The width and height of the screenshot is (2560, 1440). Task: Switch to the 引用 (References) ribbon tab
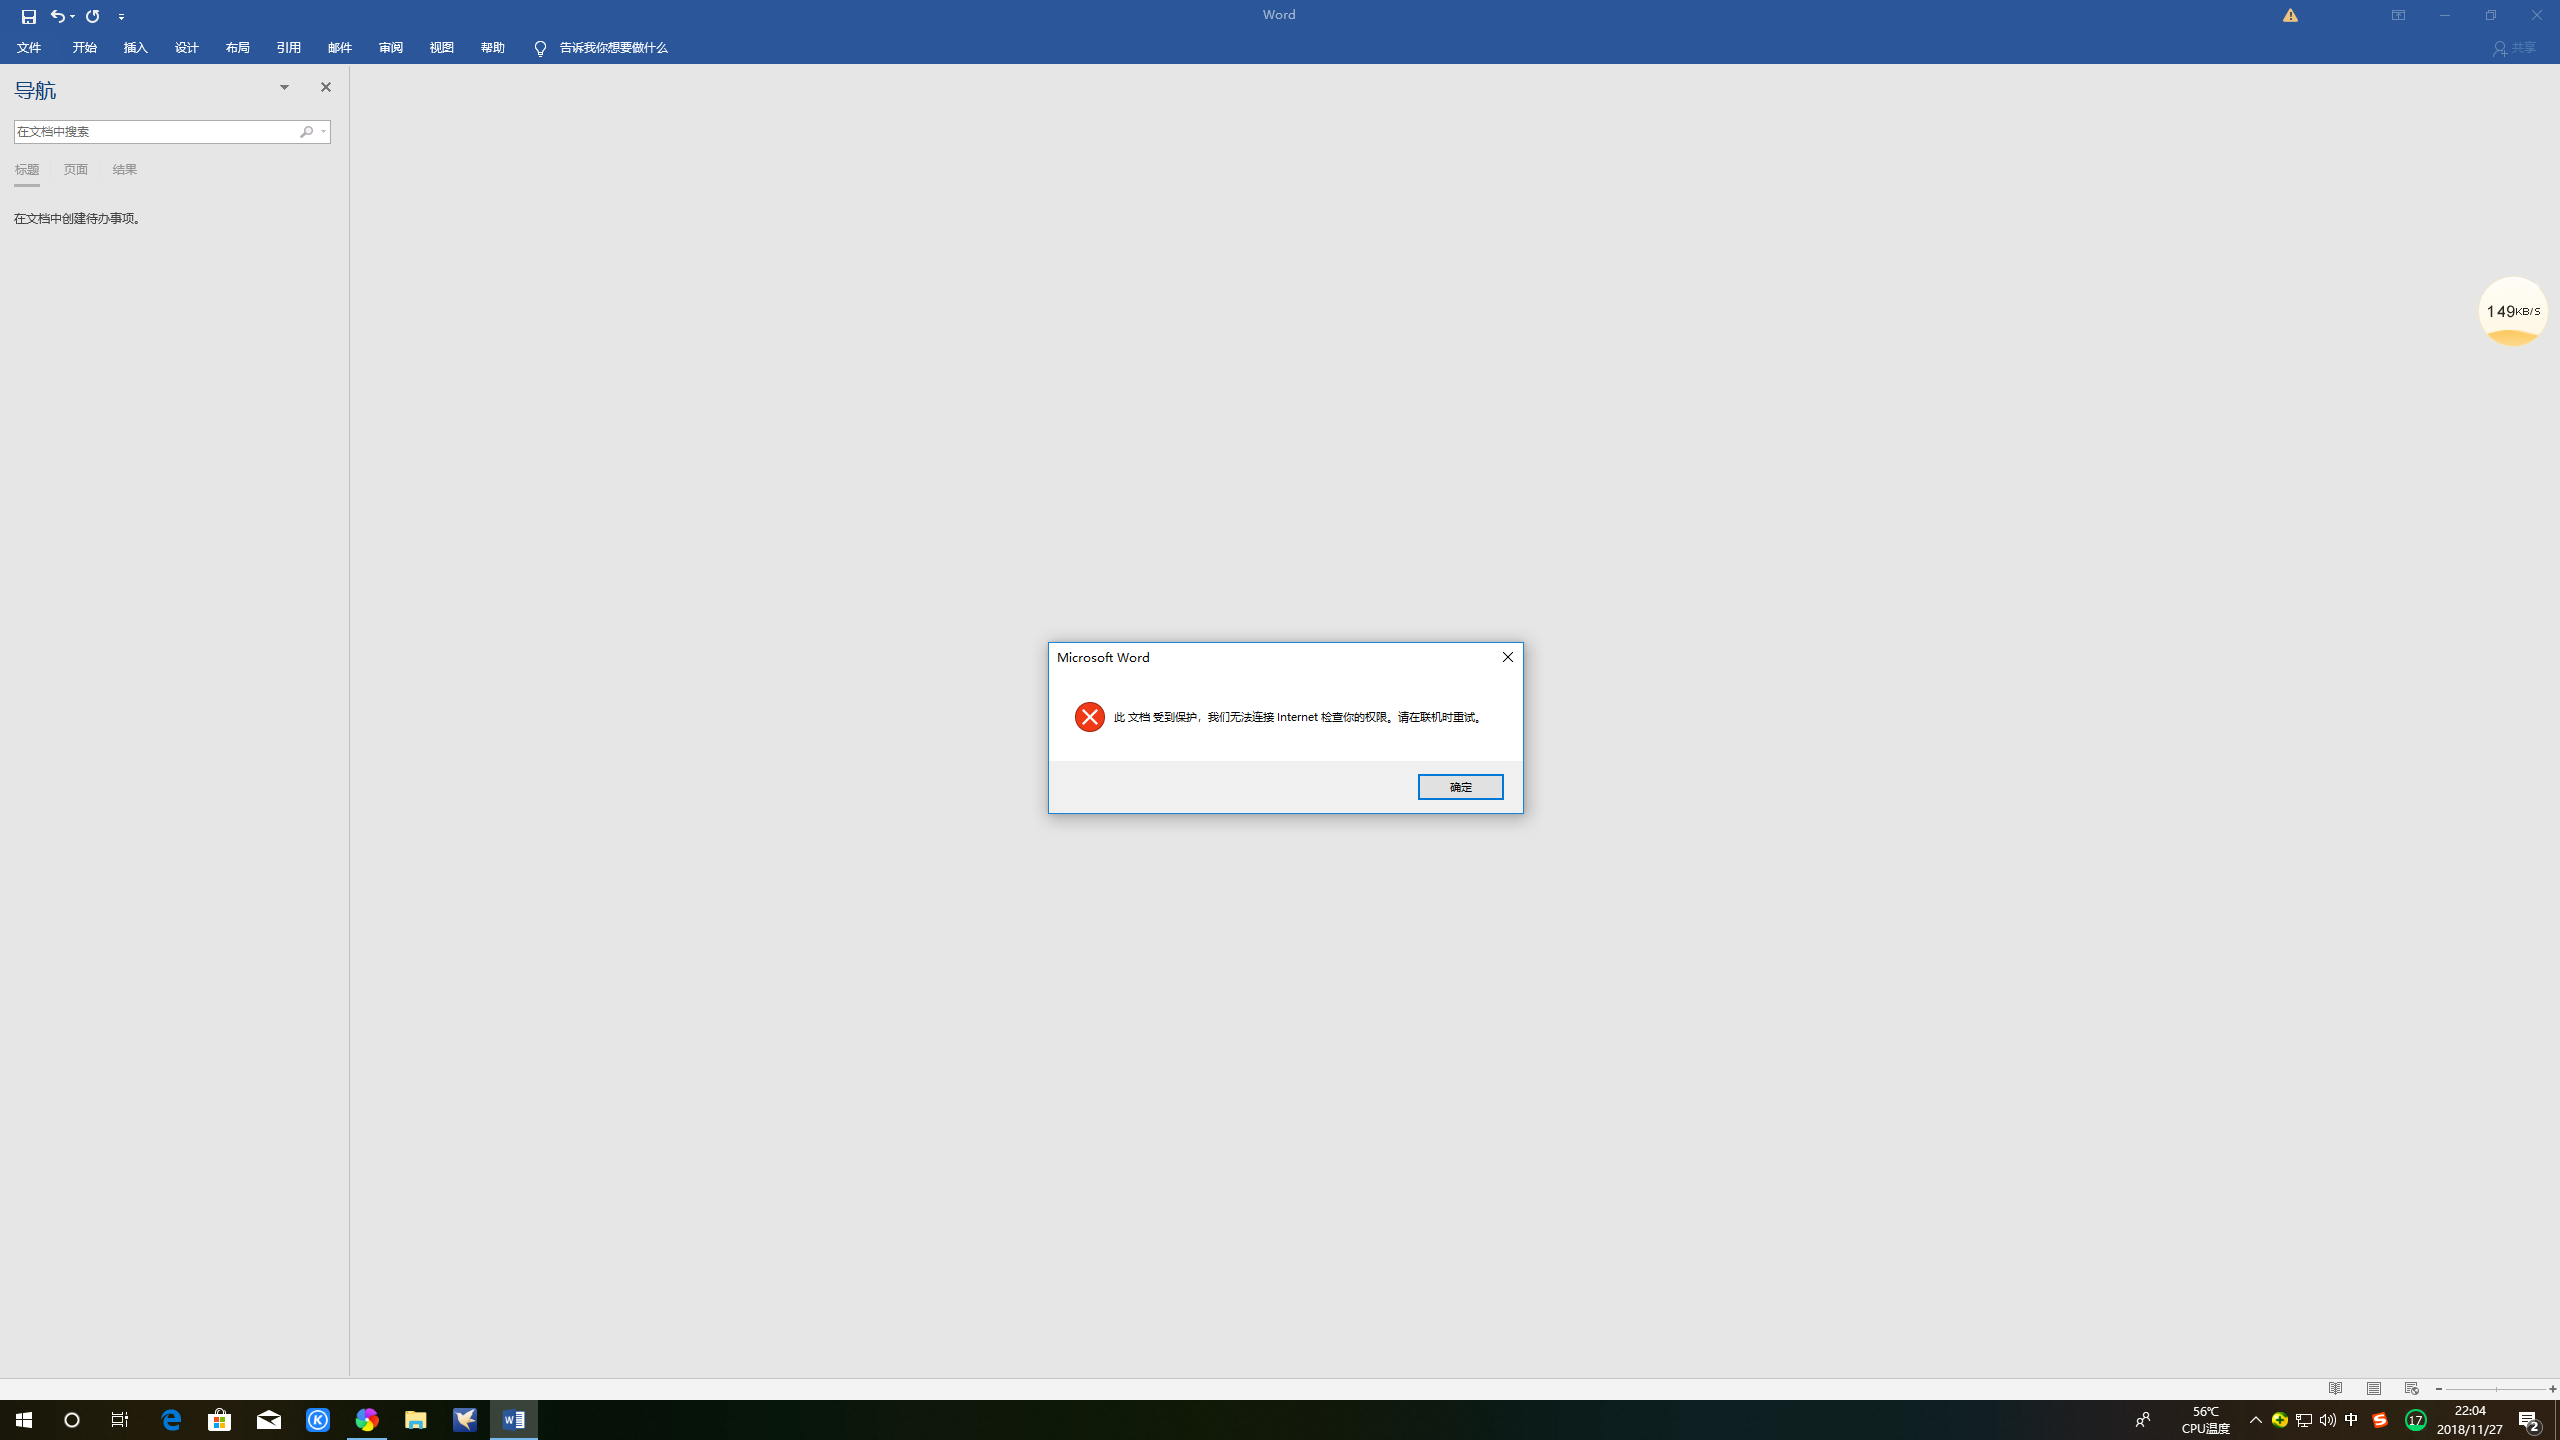coord(288,48)
